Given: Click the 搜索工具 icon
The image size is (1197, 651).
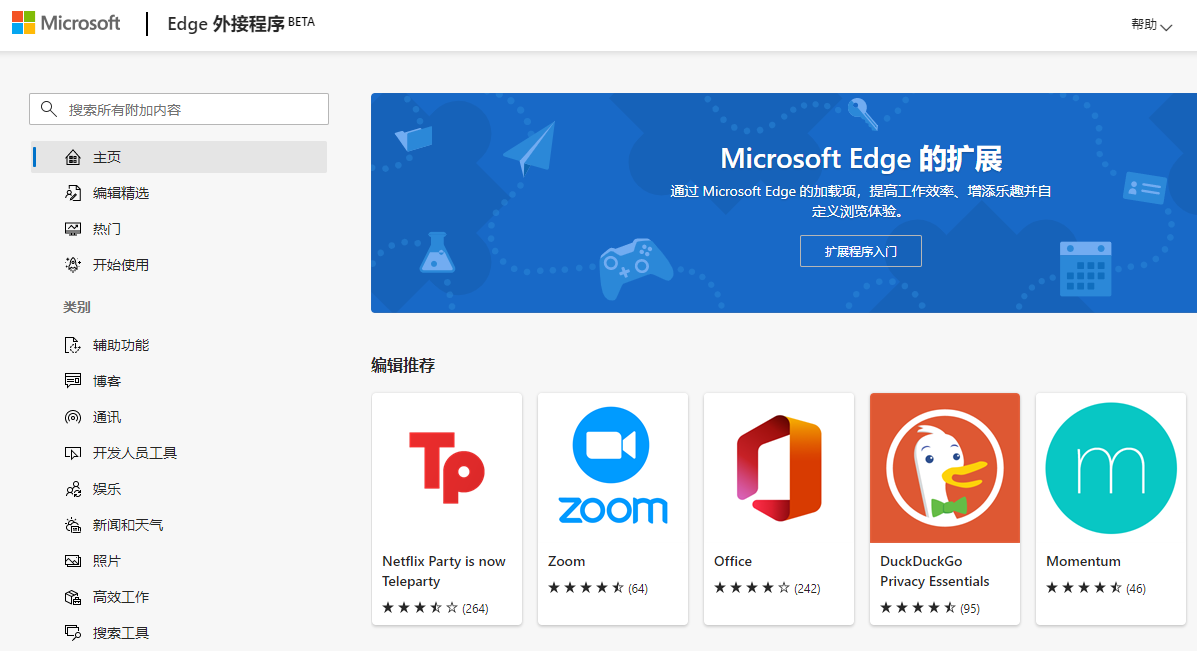Looking at the screenshot, I should (x=73, y=633).
